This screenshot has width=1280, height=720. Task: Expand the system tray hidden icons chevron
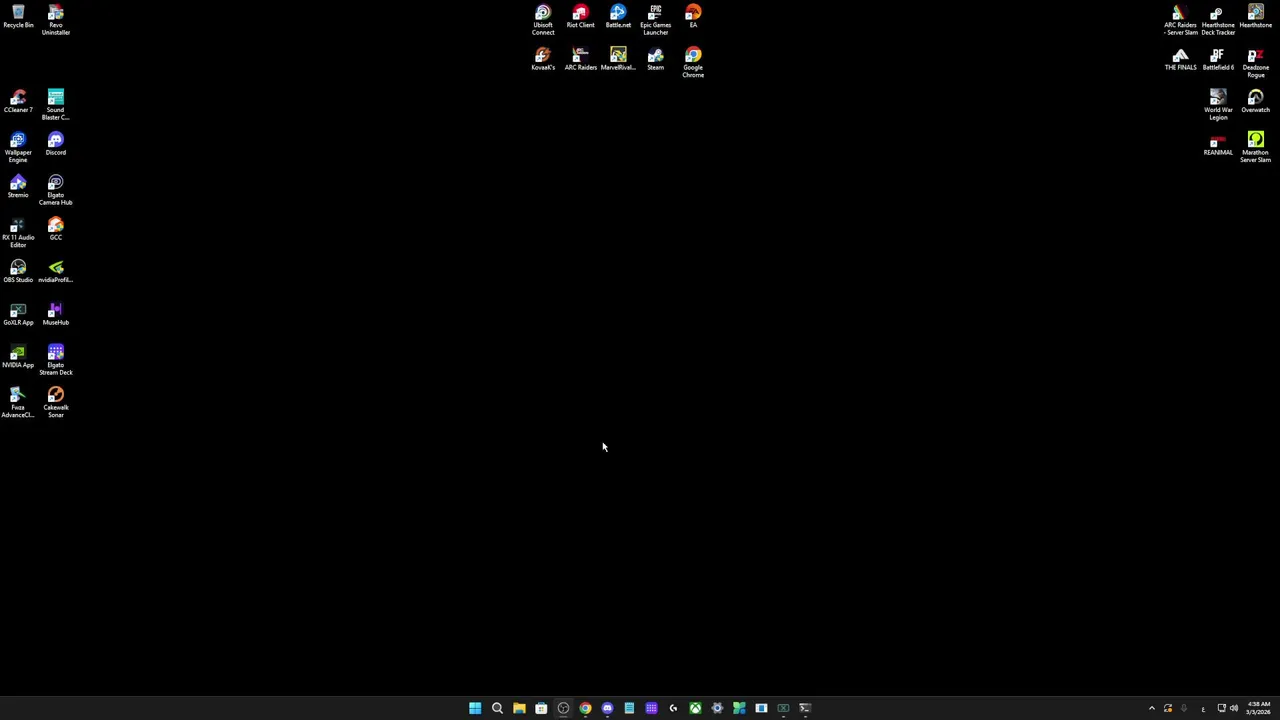click(x=1151, y=708)
